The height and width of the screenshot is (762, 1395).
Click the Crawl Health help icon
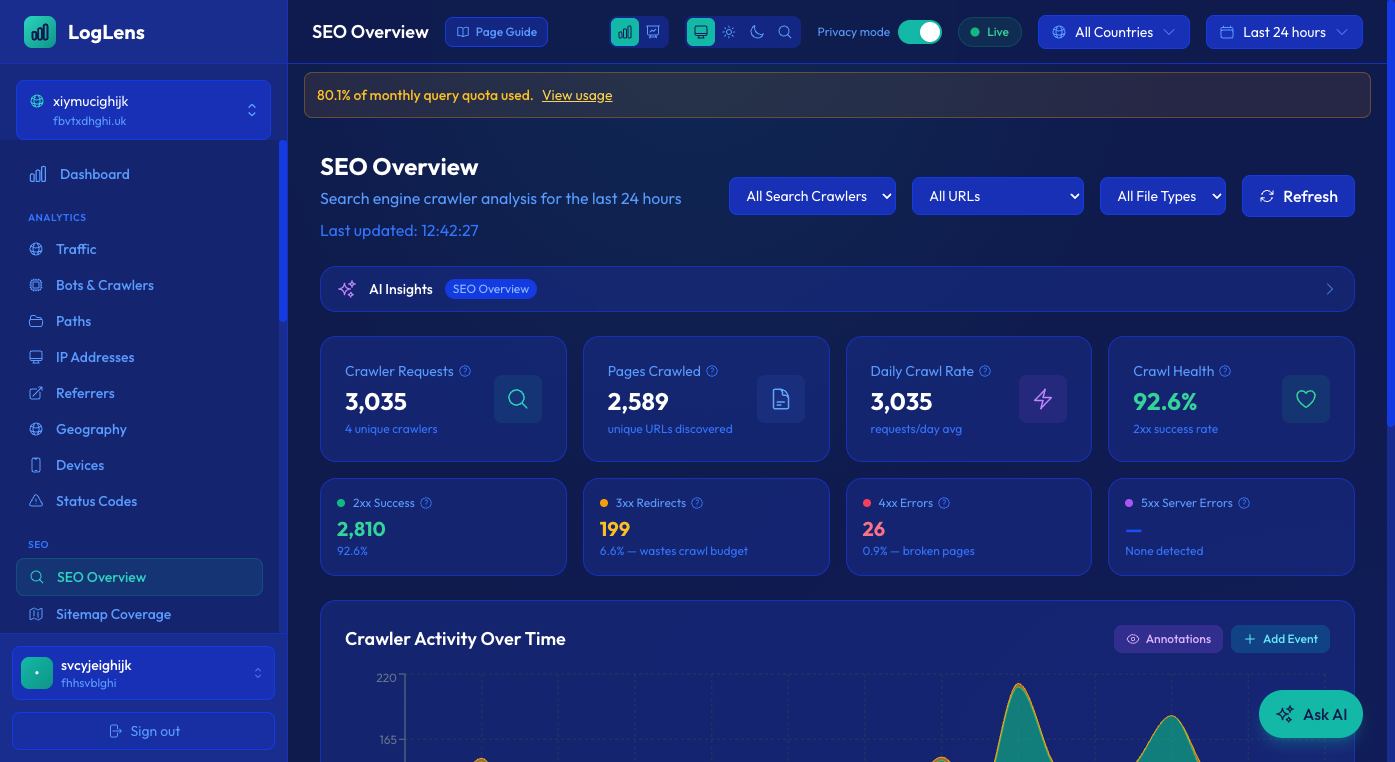tap(1225, 371)
